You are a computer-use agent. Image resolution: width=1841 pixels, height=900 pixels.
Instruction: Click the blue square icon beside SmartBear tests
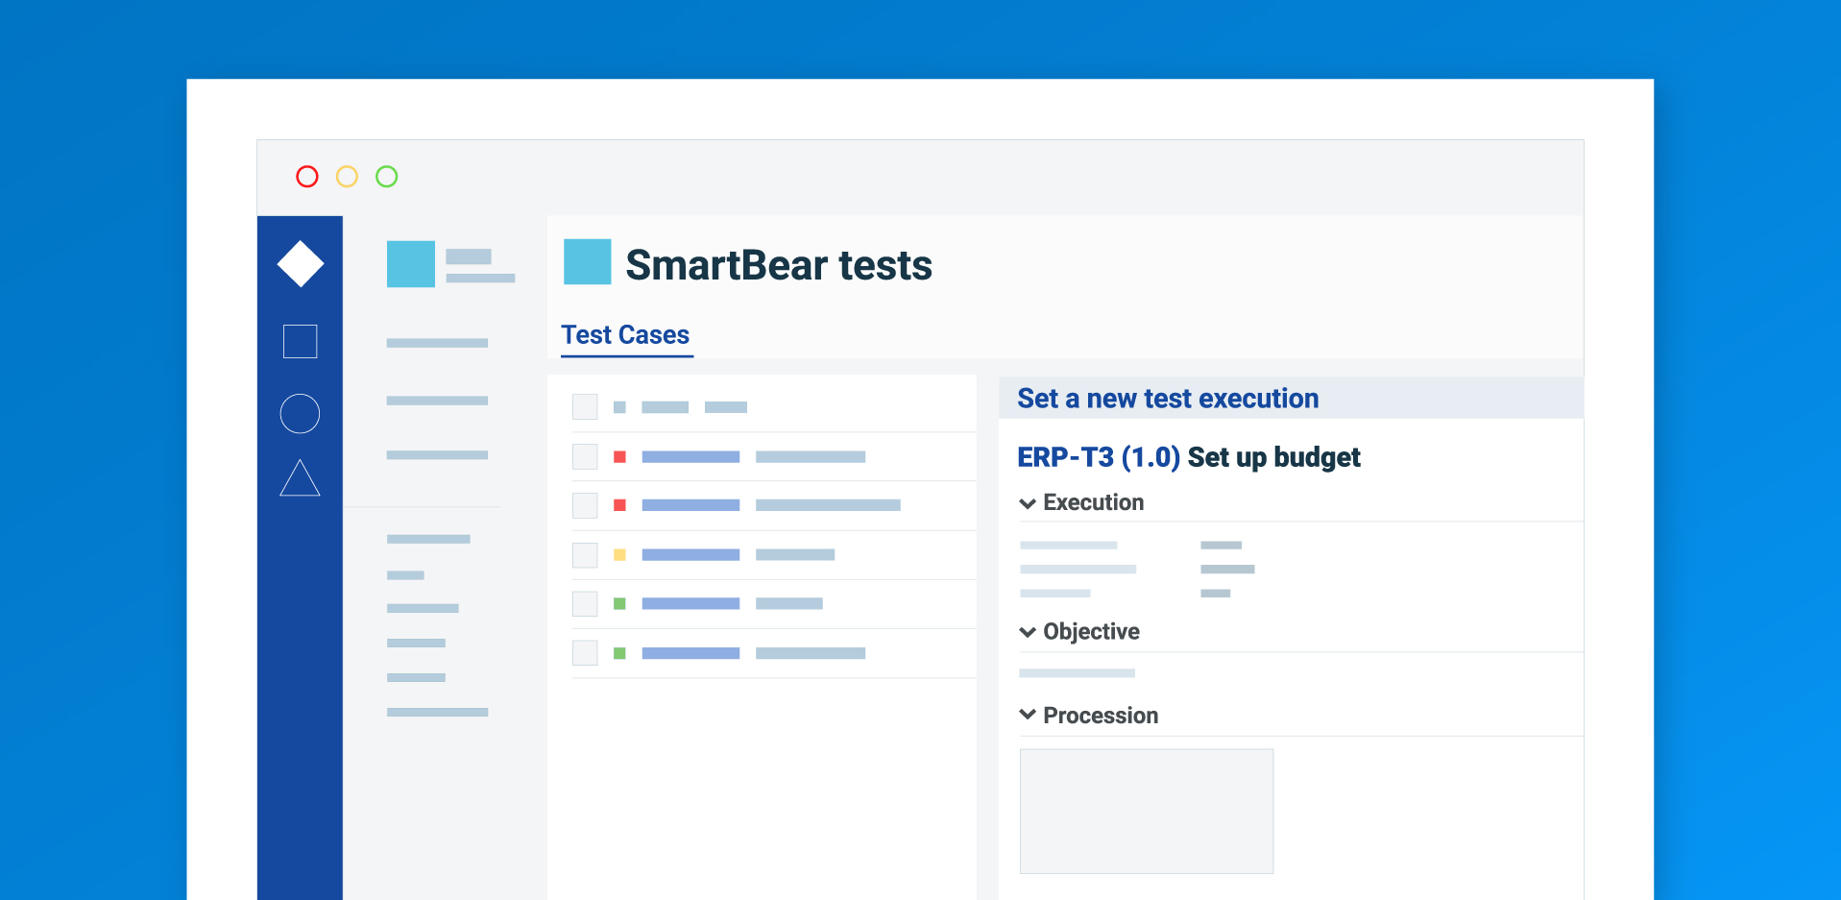coord(587,262)
